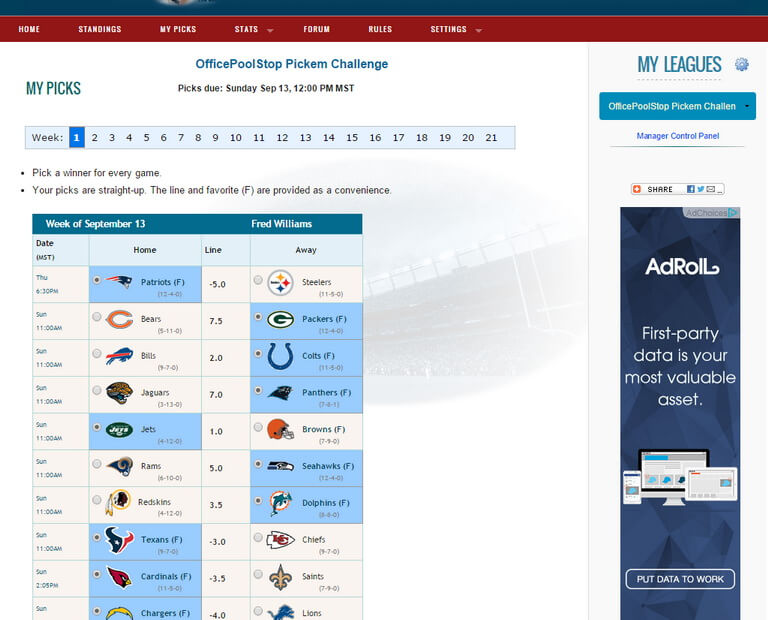This screenshot has height=620, width=768.
Task: Click the Cardinals team logo
Action: [x=120, y=577]
